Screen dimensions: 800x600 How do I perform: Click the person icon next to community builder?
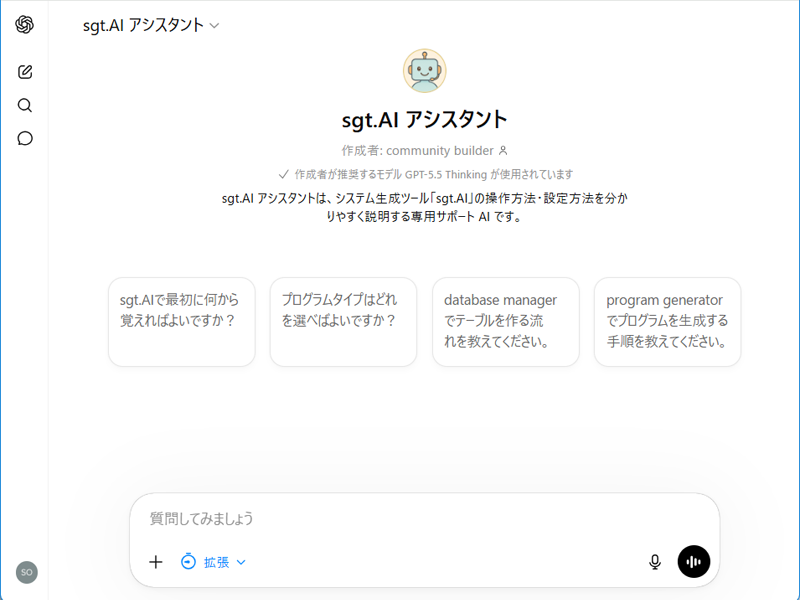click(503, 151)
